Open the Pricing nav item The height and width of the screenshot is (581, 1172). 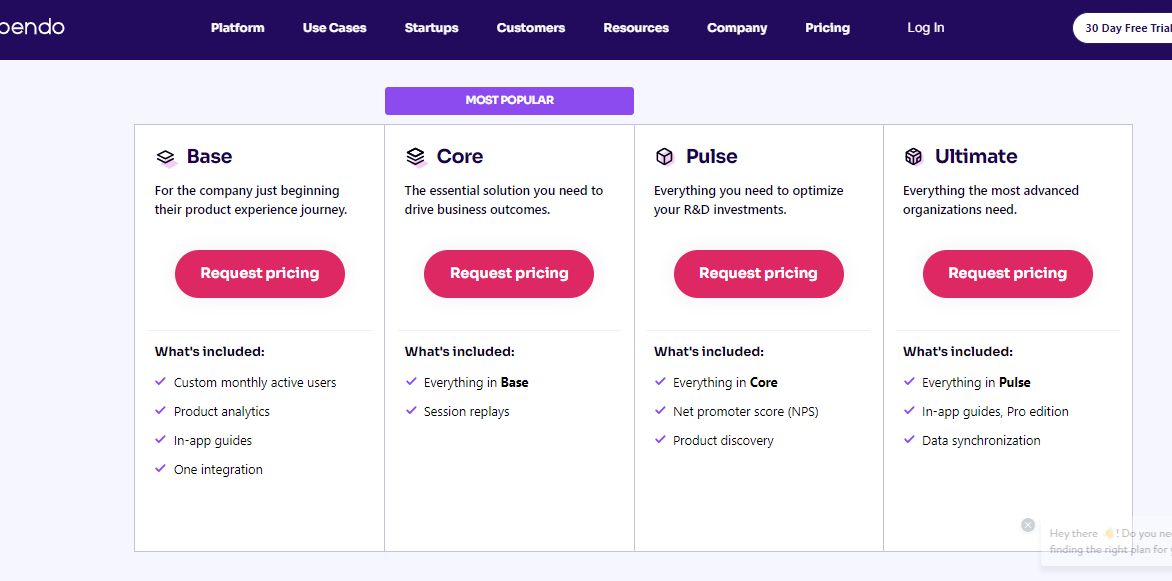click(x=827, y=28)
